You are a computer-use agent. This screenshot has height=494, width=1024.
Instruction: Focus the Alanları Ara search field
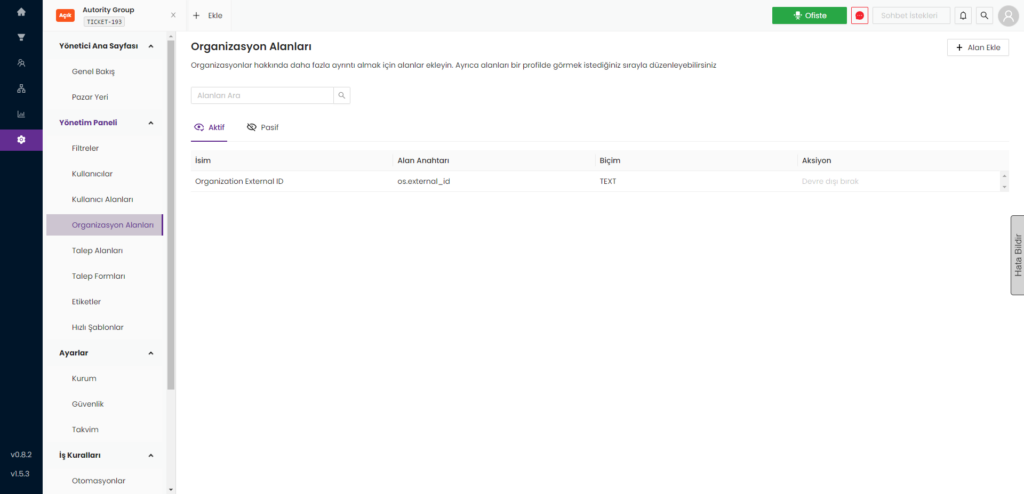tap(262, 95)
